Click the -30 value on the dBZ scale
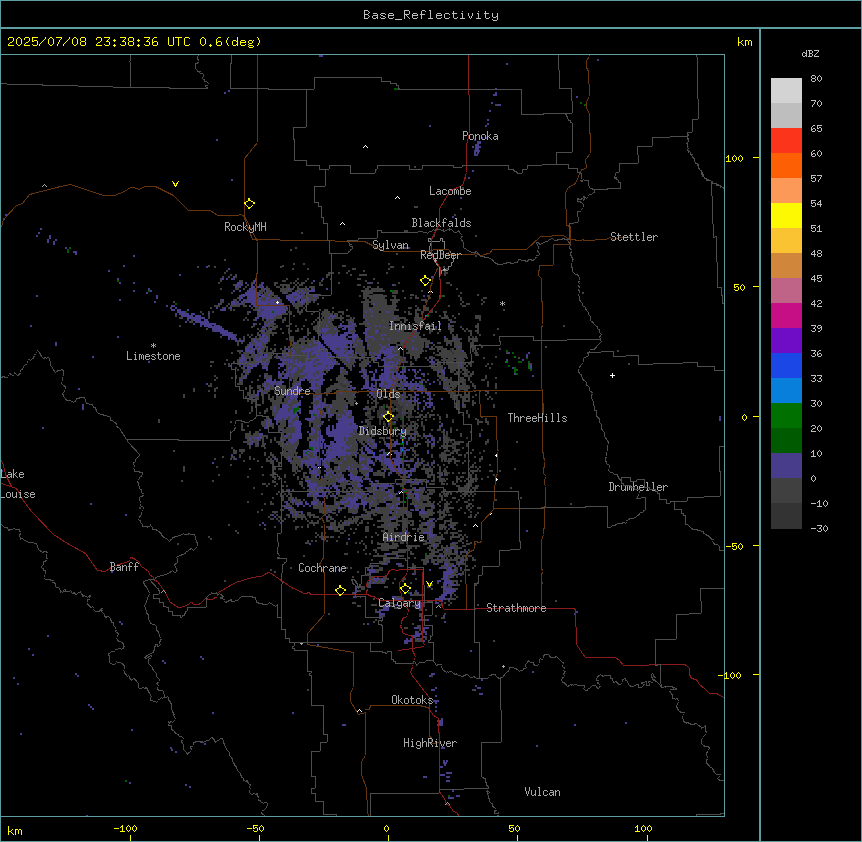The width and height of the screenshot is (862, 842). [x=819, y=528]
